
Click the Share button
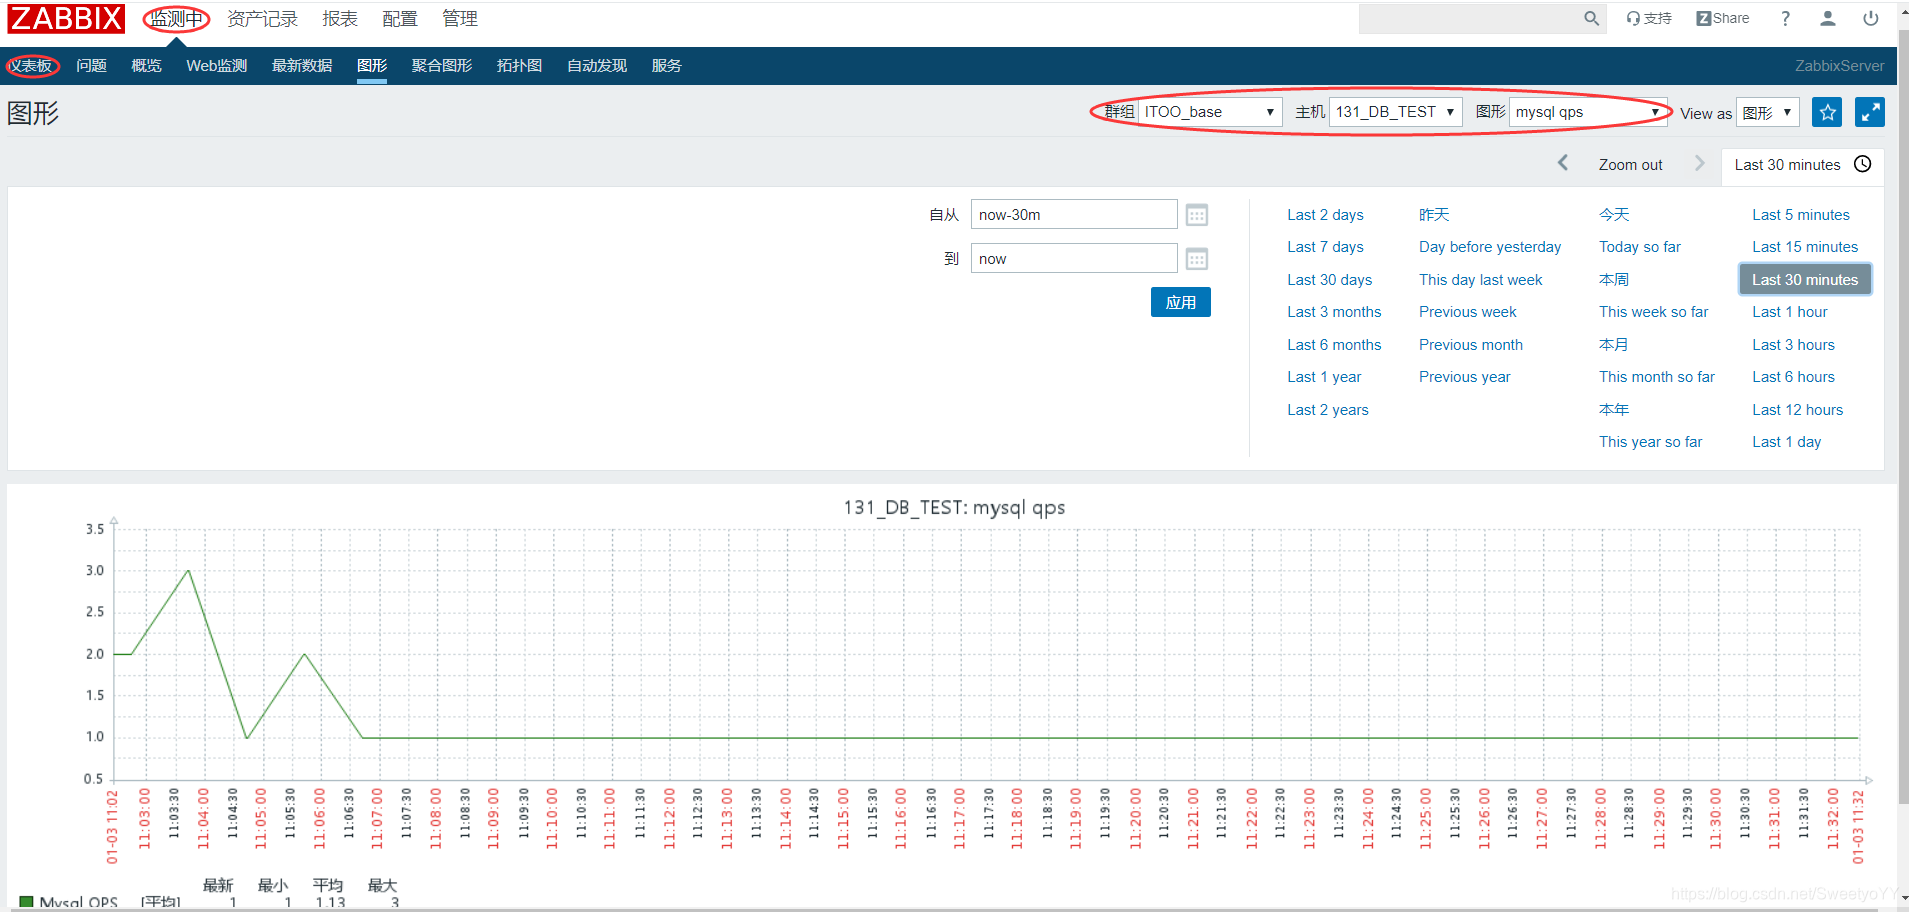tap(1723, 18)
